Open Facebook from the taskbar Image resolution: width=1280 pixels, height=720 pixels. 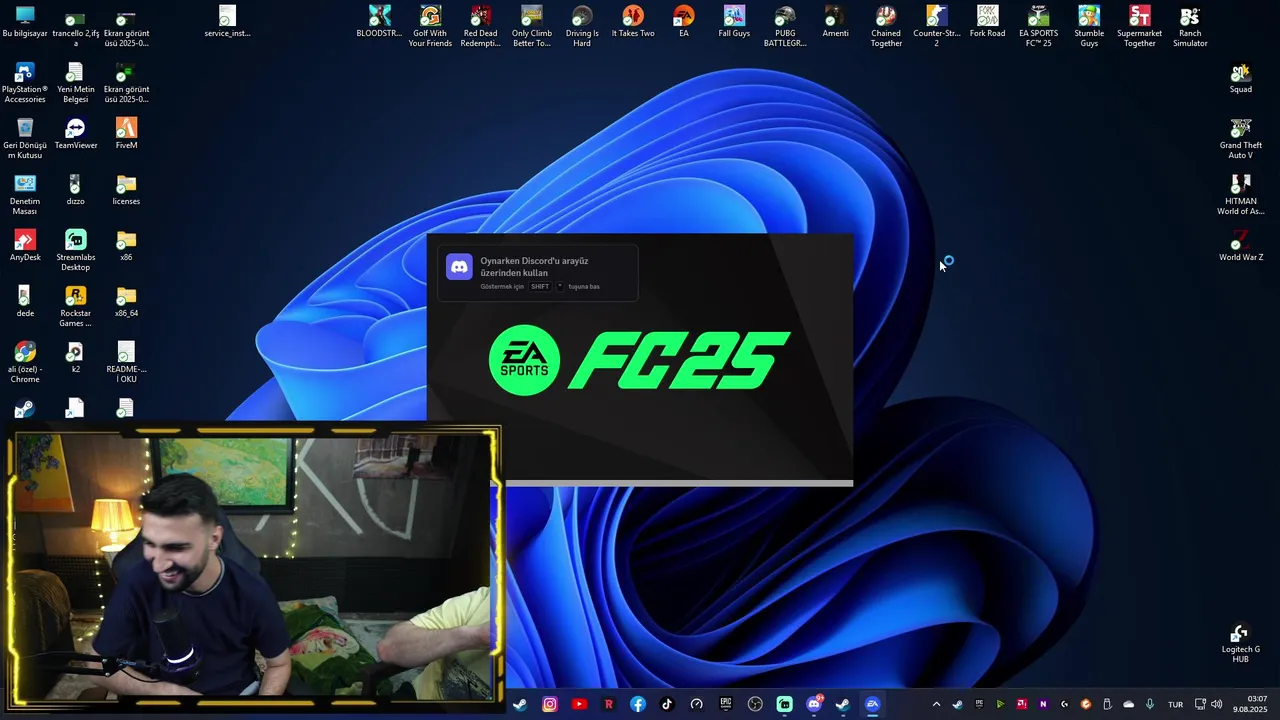pyautogui.click(x=638, y=704)
